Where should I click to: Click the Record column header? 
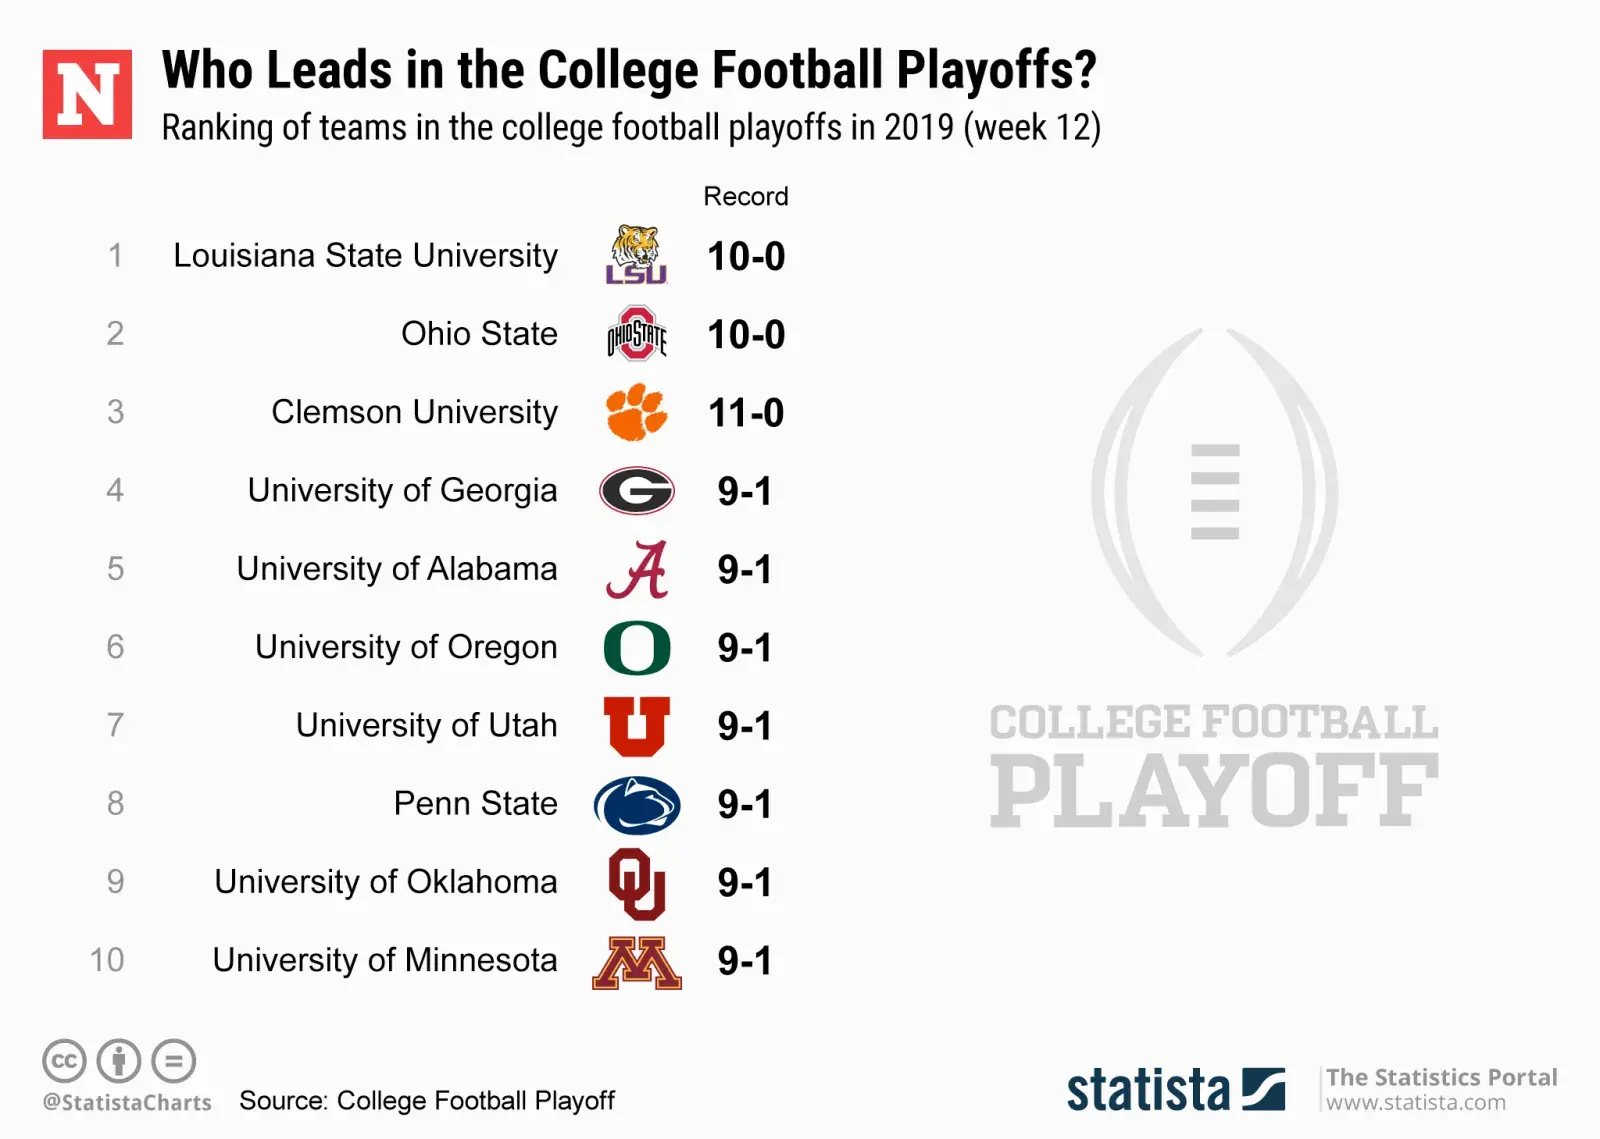(x=745, y=196)
